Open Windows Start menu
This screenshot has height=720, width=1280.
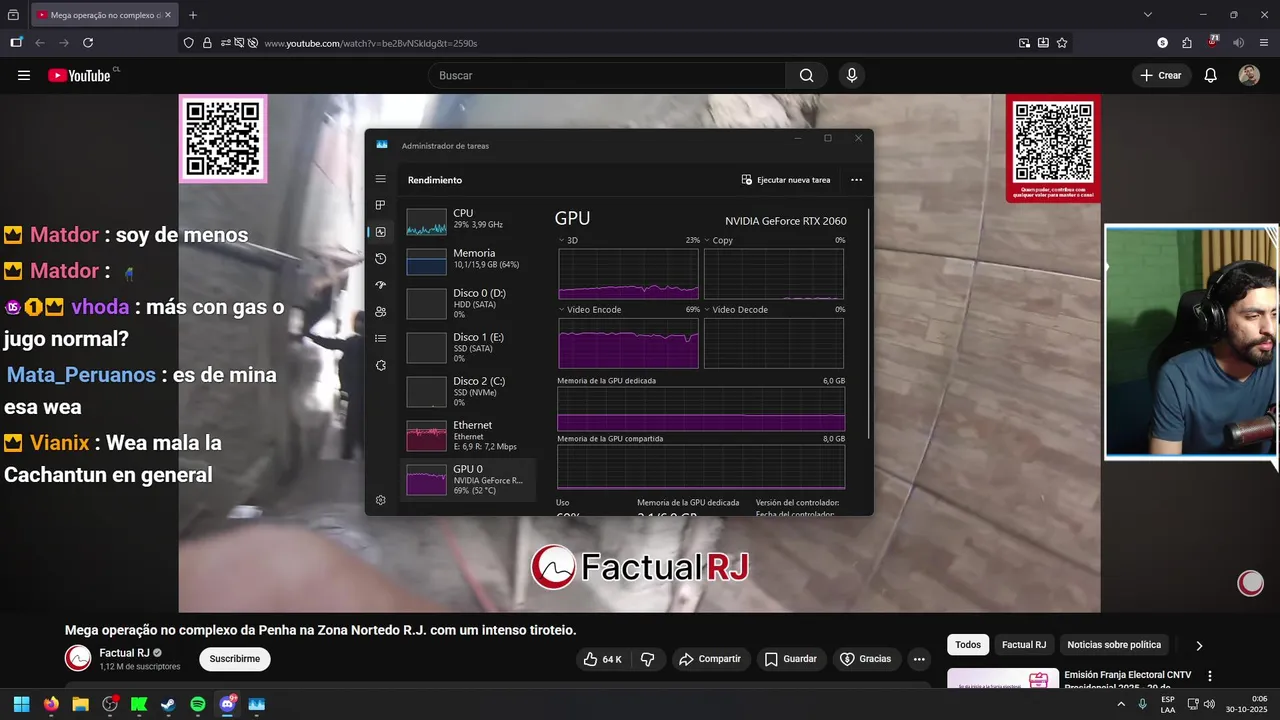(21, 704)
